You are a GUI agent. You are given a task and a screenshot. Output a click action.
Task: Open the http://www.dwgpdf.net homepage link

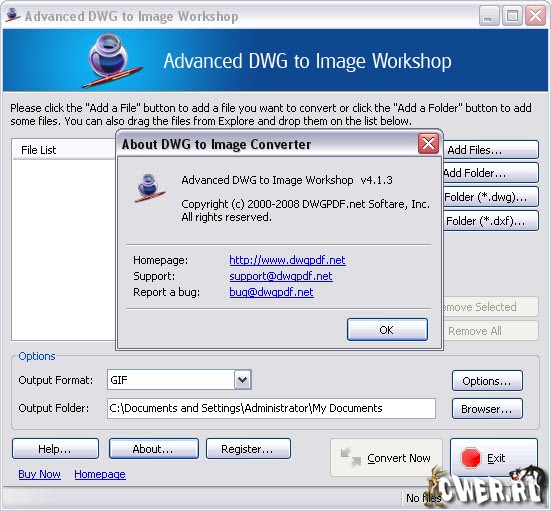[287, 260]
